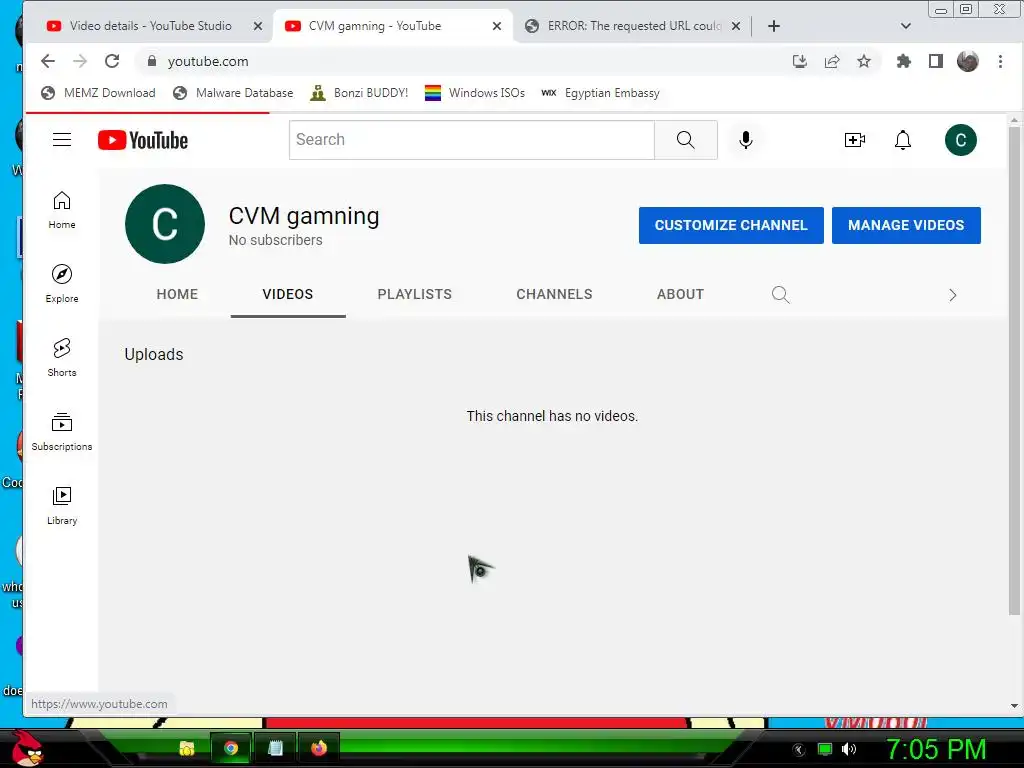Image resolution: width=1024 pixels, height=768 pixels.
Task: Click the share page icon in the address bar
Action: click(x=831, y=61)
